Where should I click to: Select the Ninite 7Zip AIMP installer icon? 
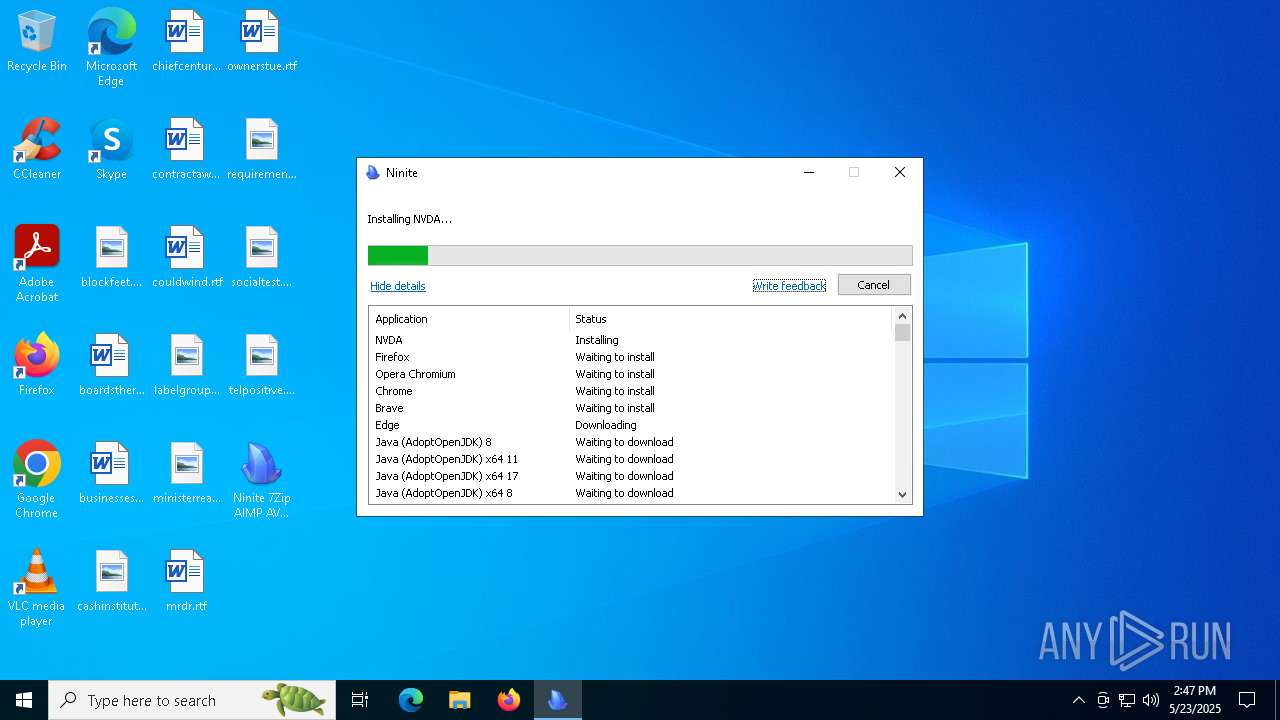(x=261, y=480)
